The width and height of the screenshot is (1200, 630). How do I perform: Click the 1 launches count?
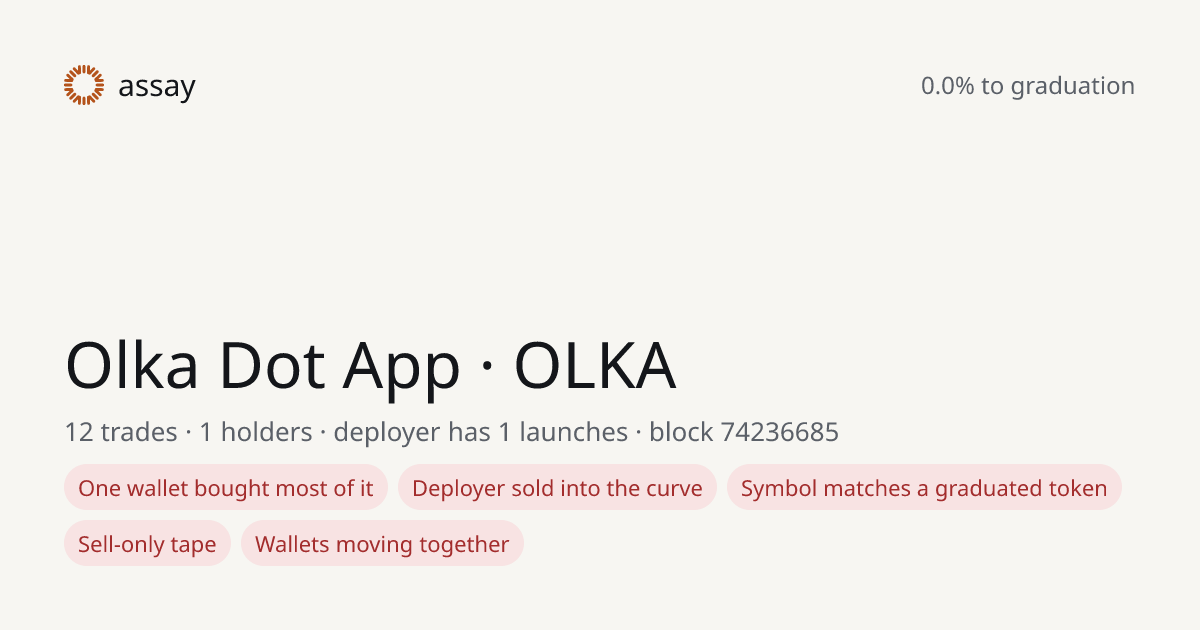point(563,432)
